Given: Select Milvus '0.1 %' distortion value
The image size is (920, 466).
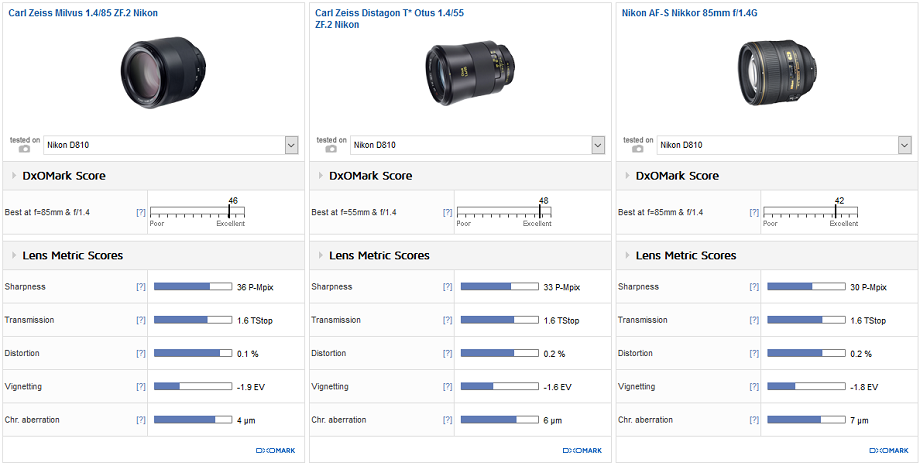Looking at the screenshot, I should click(x=248, y=354).
